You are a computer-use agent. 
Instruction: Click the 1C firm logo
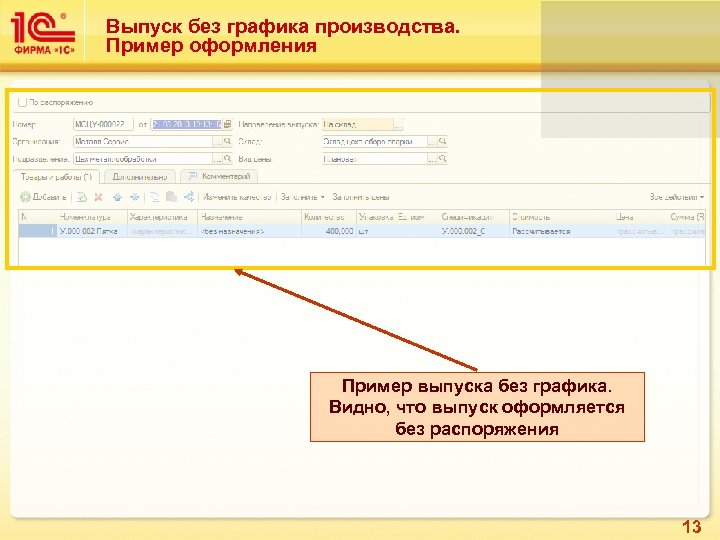click(x=43, y=33)
